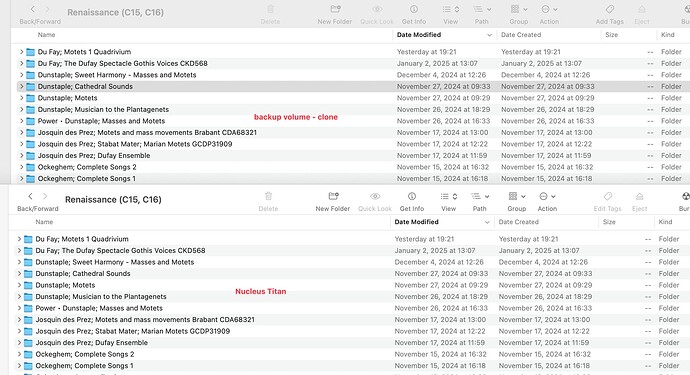690x375 pixels.
Task: Go back in Nucleus Titan window
Action: click(30, 196)
